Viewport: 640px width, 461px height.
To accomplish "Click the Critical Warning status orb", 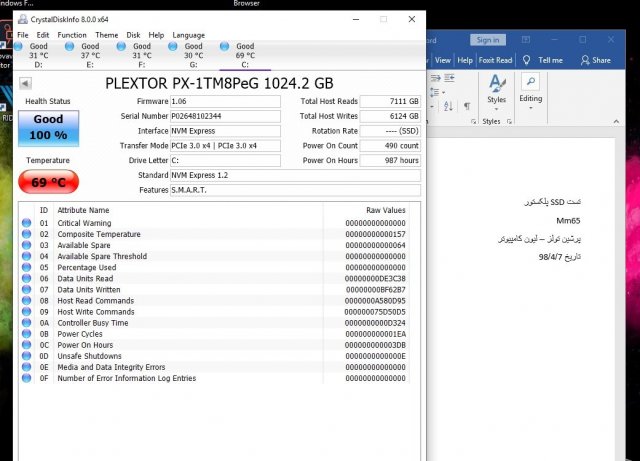I will point(27,223).
